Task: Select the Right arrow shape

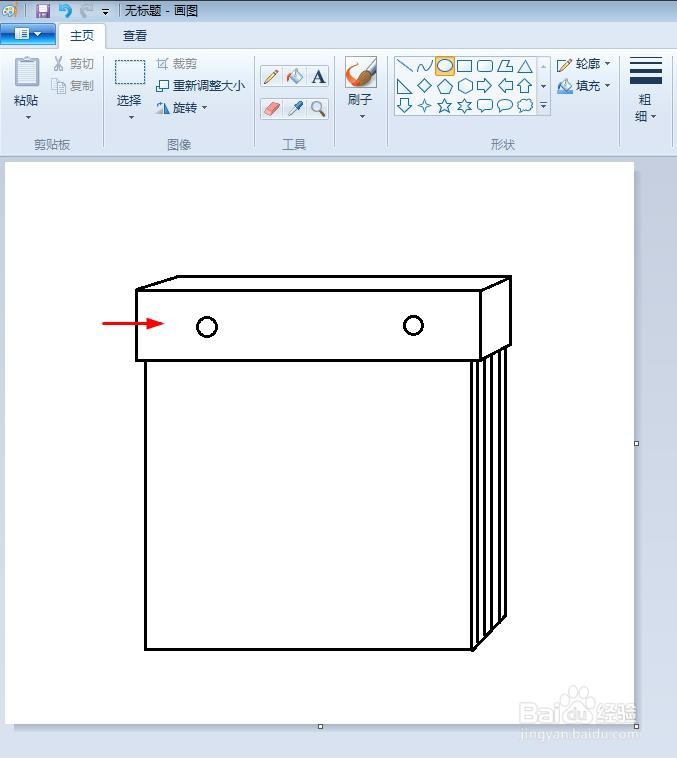Action: point(485,86)
